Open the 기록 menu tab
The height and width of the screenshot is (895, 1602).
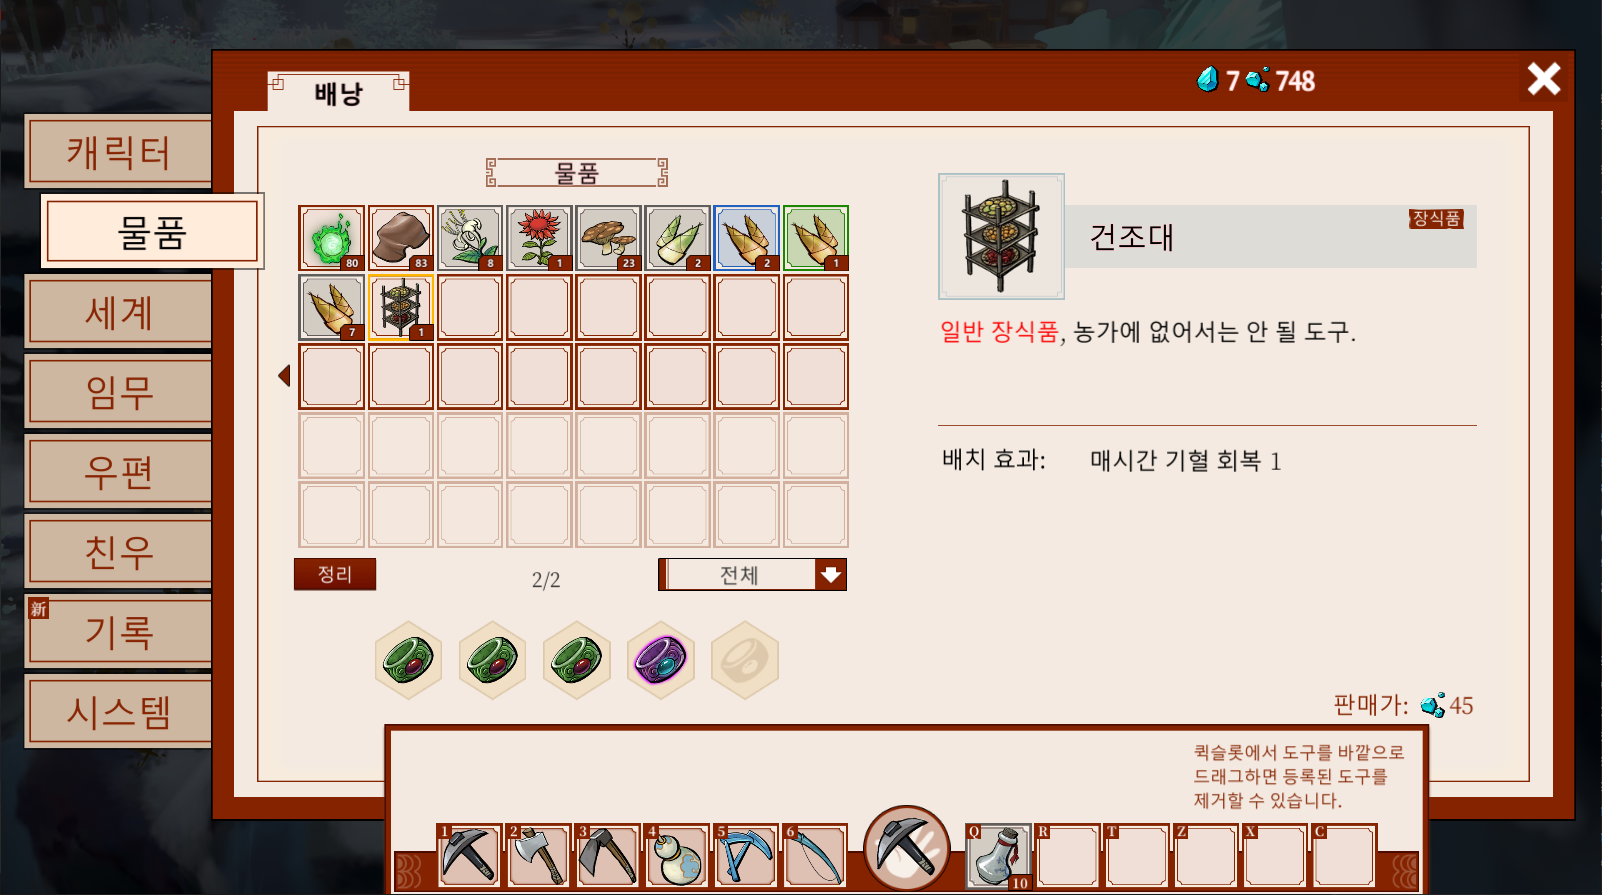tap(119, 631)
